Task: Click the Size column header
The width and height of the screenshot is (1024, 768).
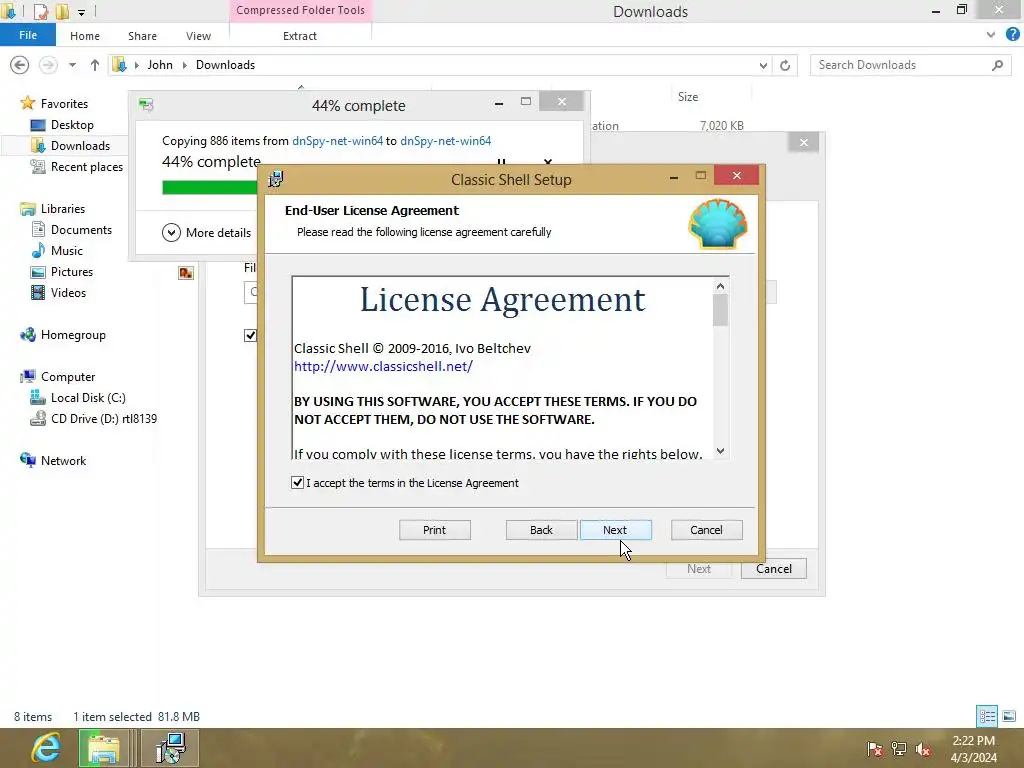Action: pos(688,97)
